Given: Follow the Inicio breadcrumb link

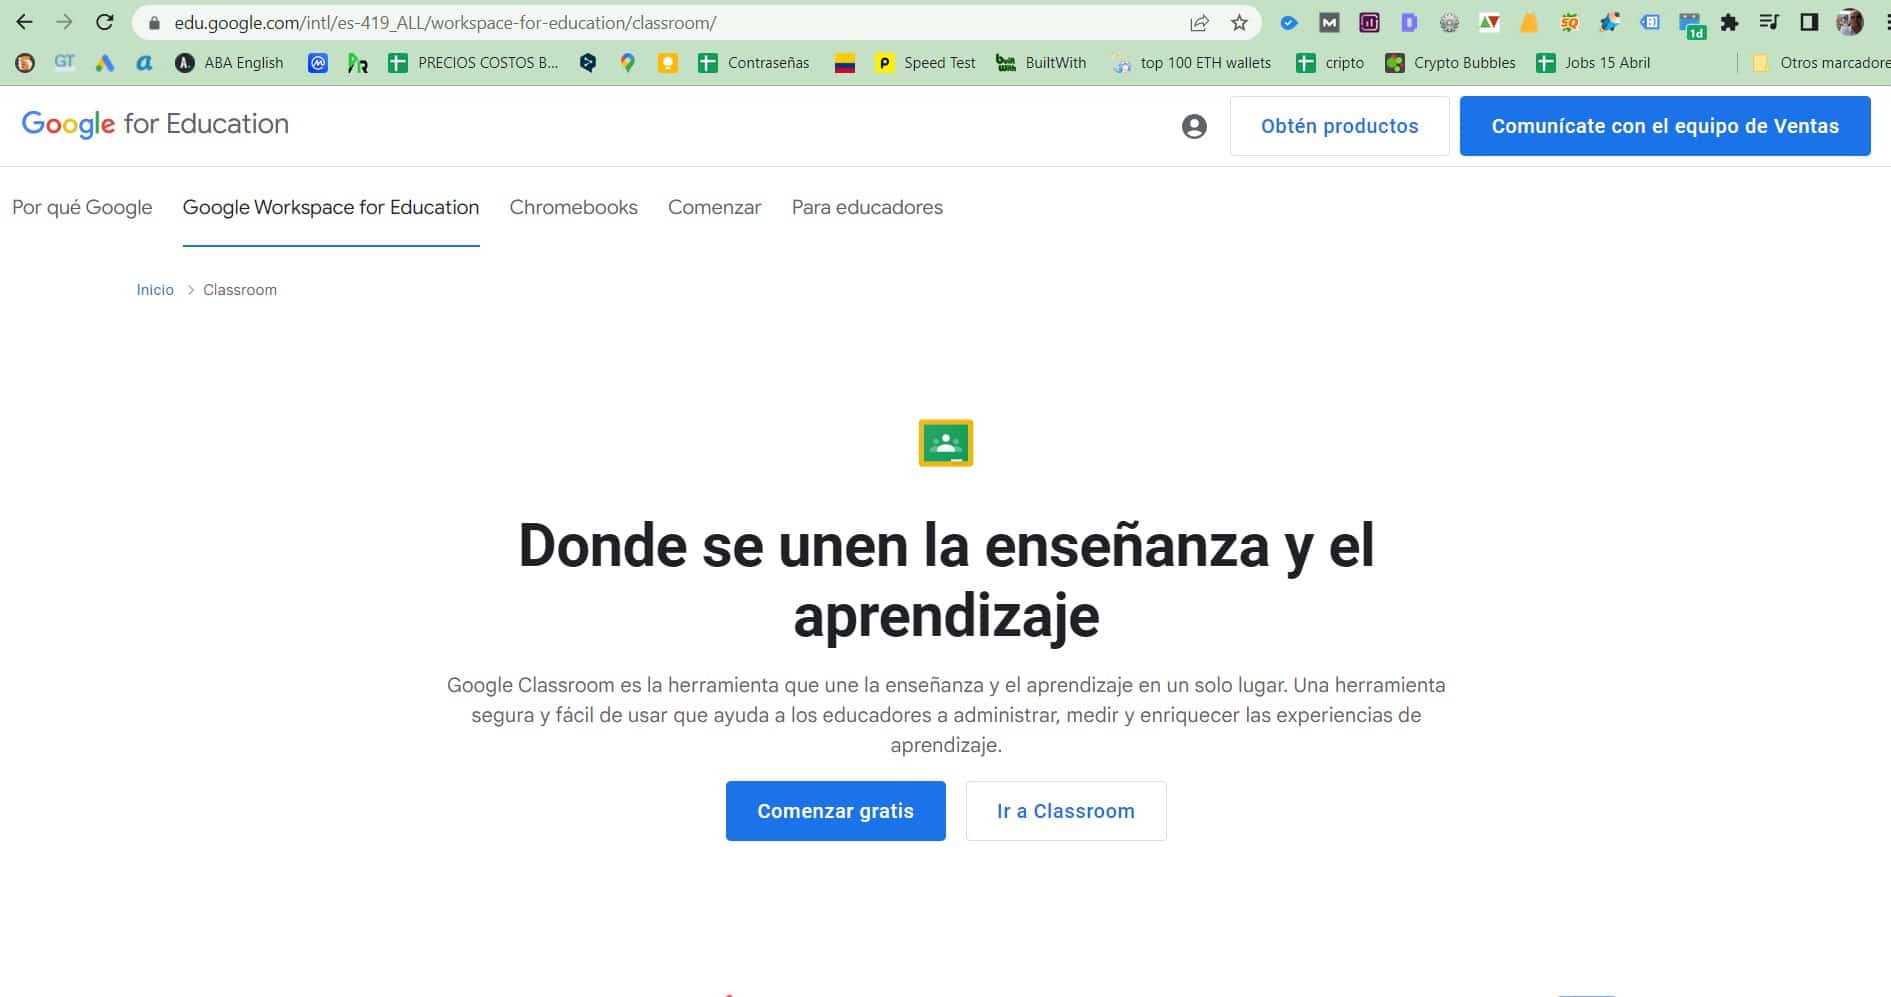Looking at the screenshot, I should pos(155,290).
